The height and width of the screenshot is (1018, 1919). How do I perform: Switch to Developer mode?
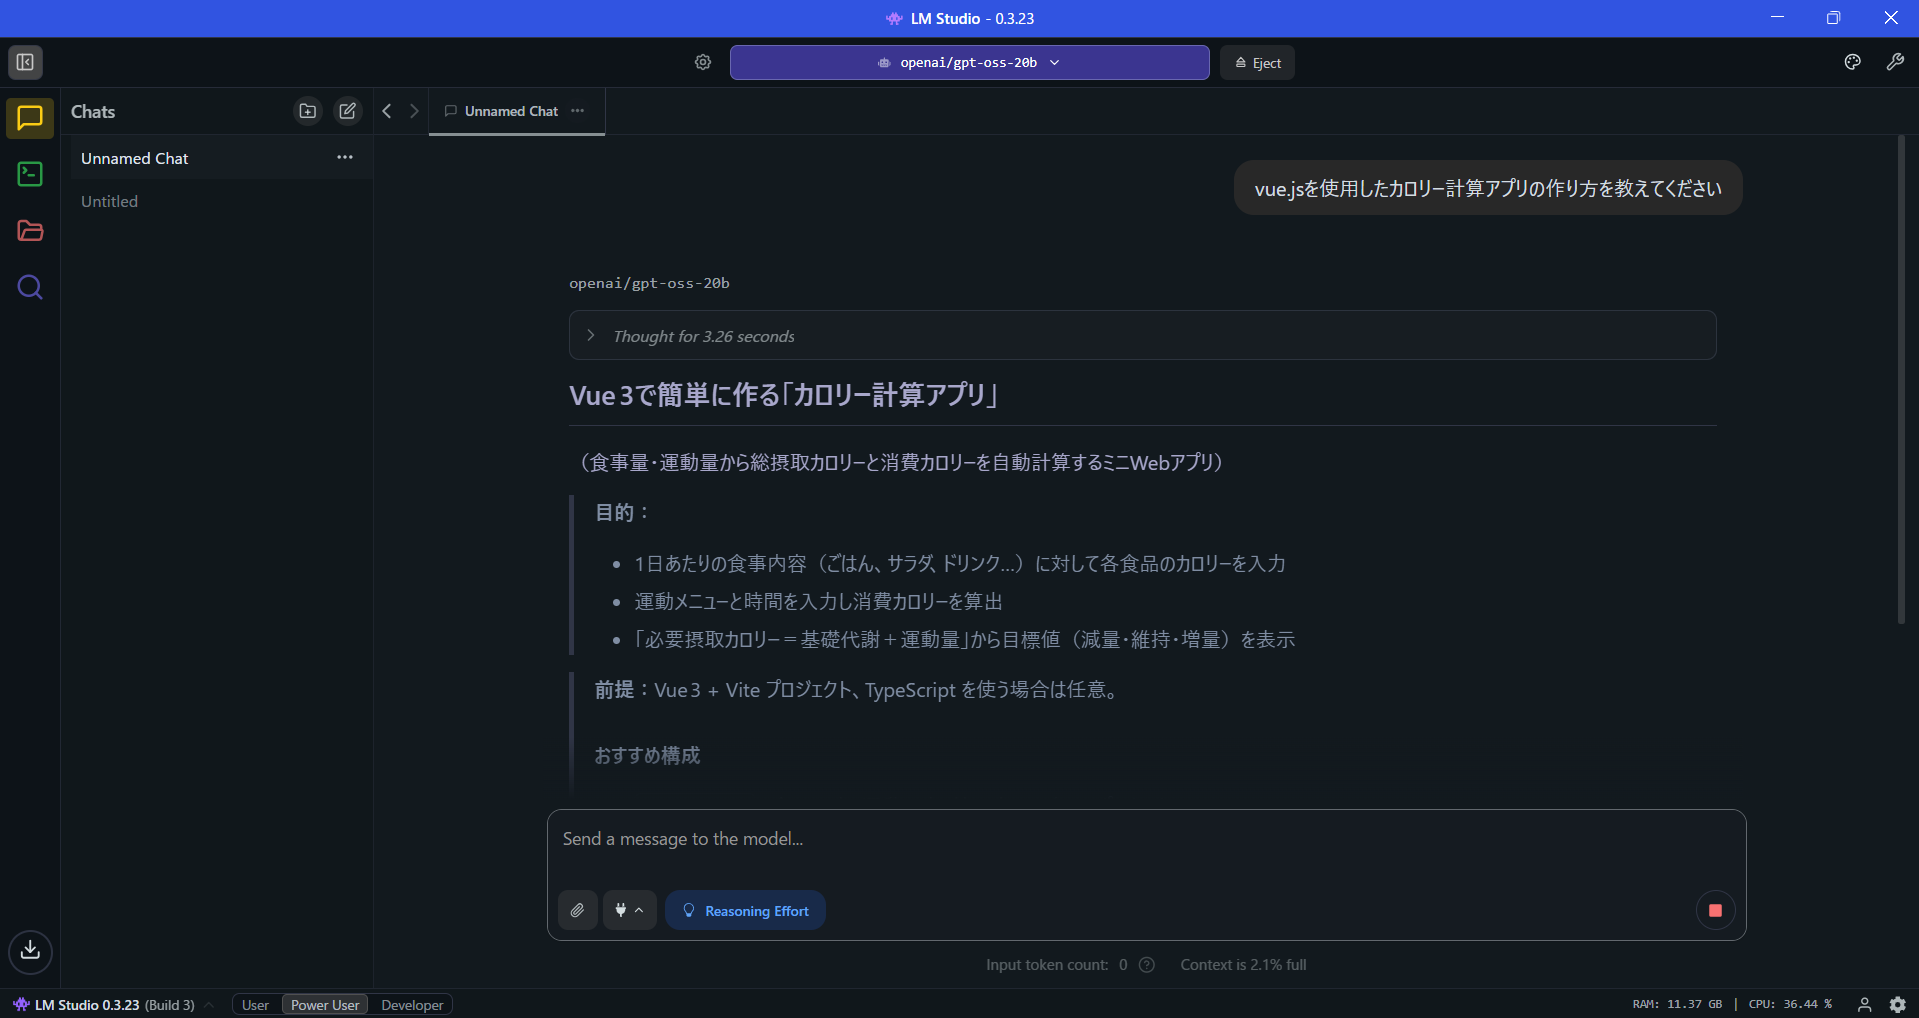[x=411, y=1005]
